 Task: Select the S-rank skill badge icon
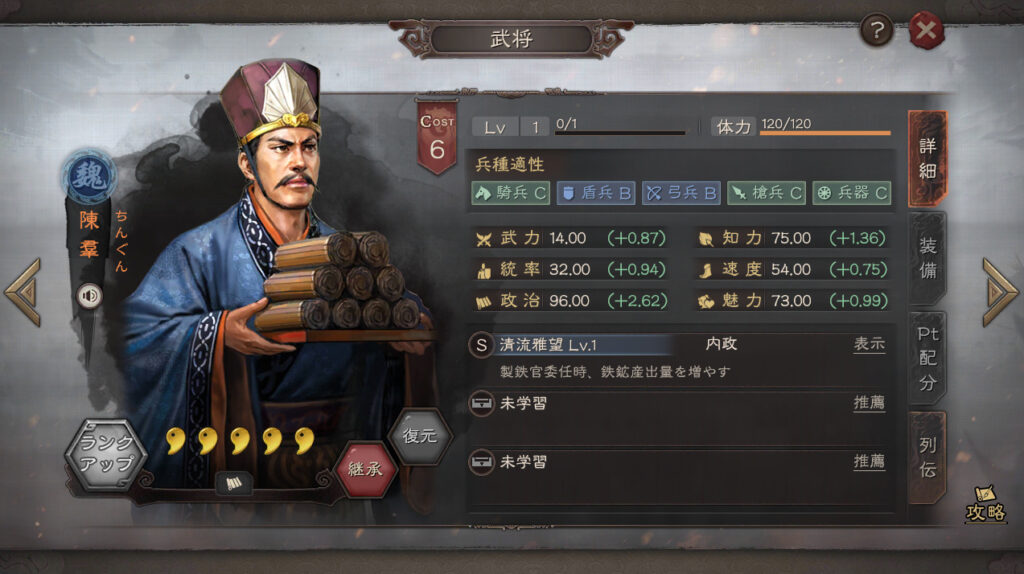[481, 345]
